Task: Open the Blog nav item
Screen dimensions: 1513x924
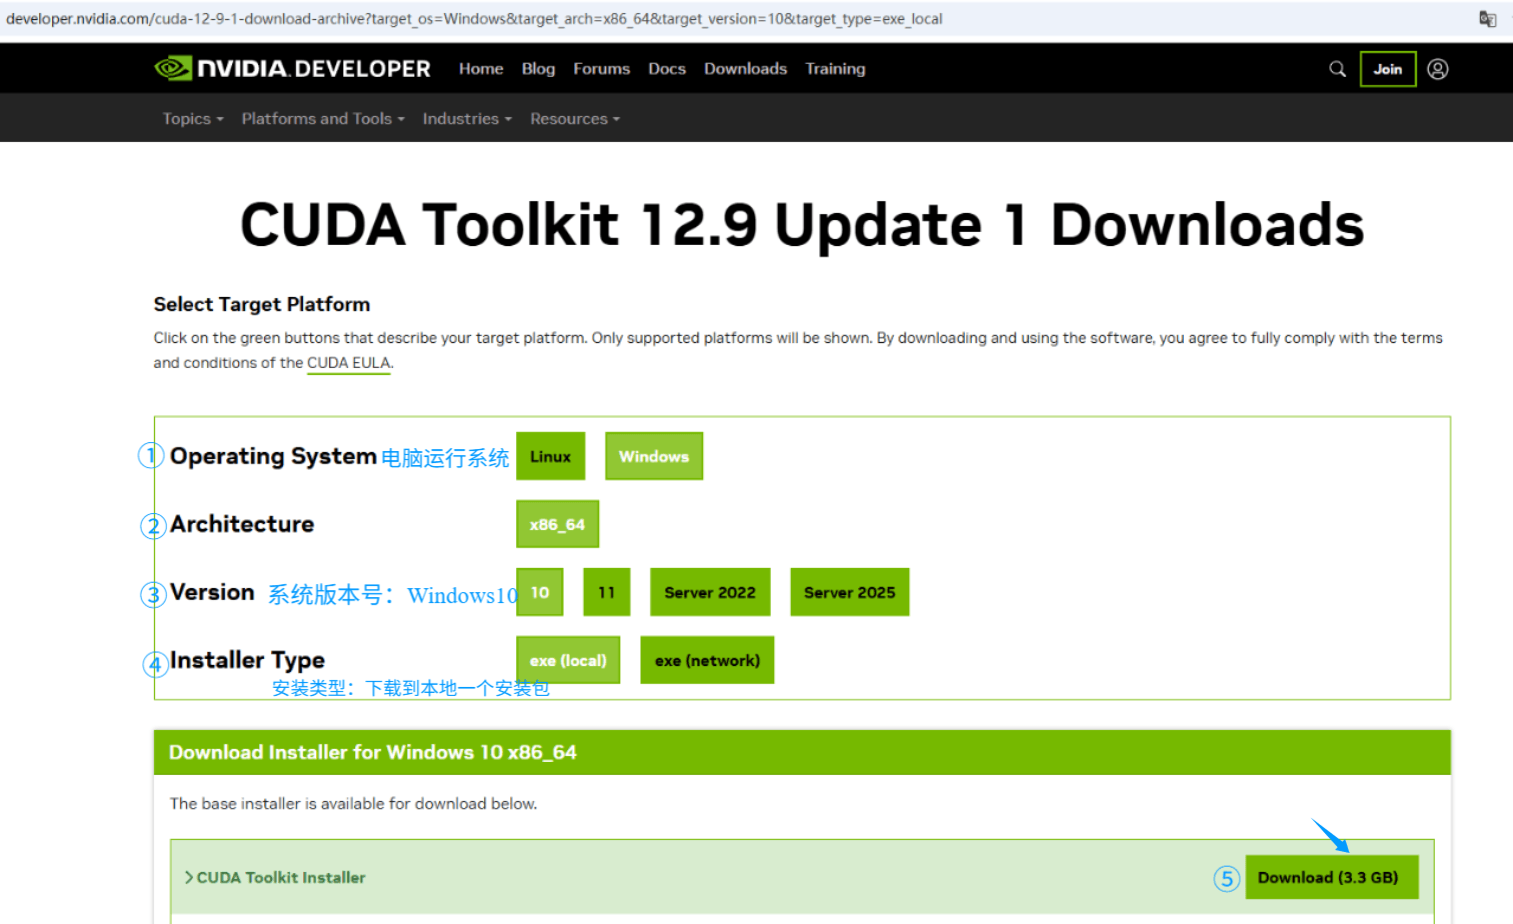Action: tap(538, 69)
